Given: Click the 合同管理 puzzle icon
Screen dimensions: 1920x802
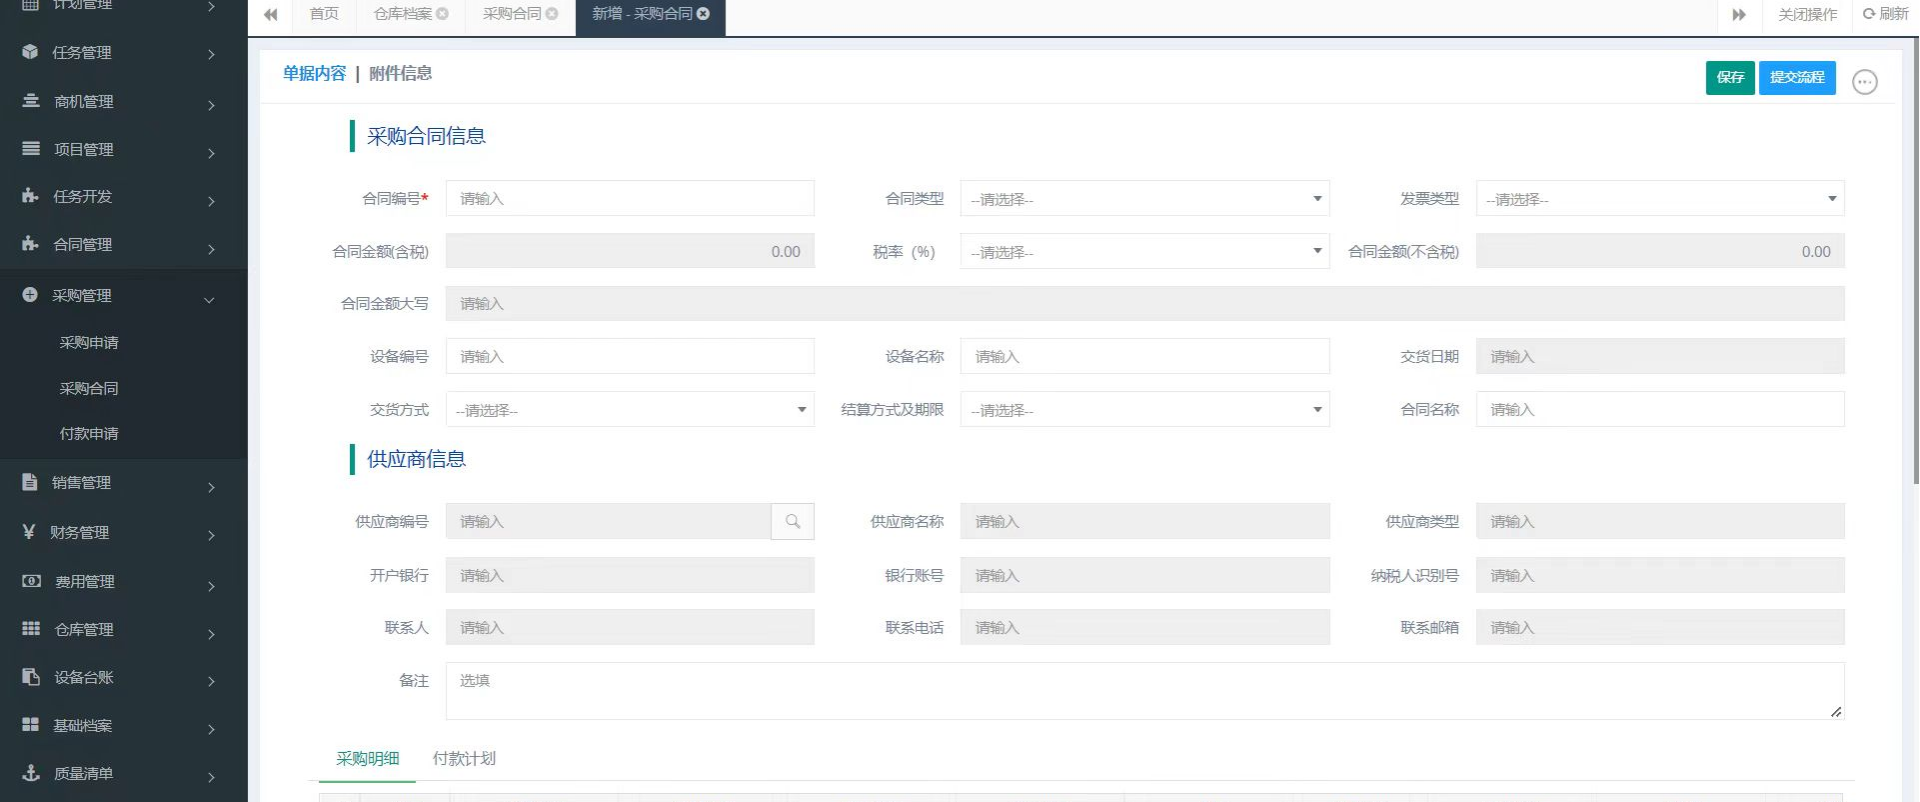Looking at the screenshot, I should (x=30, y=243).
